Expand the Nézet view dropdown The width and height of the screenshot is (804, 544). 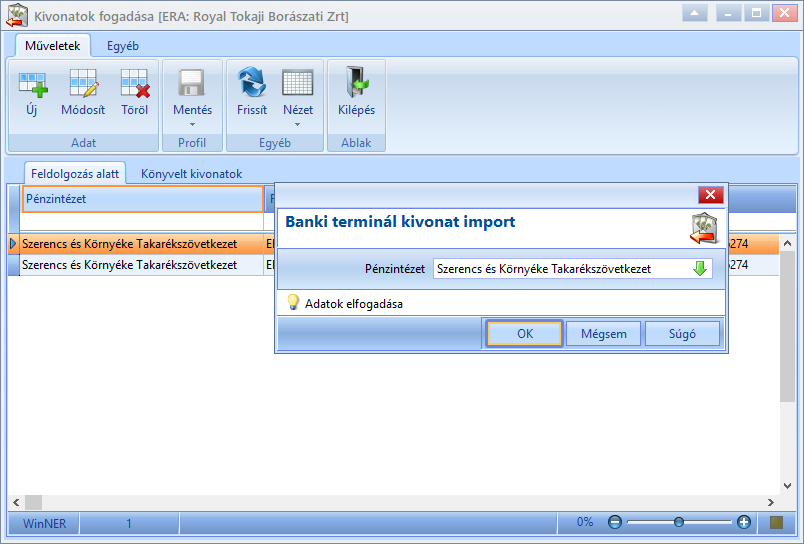(x=297, y=125)
